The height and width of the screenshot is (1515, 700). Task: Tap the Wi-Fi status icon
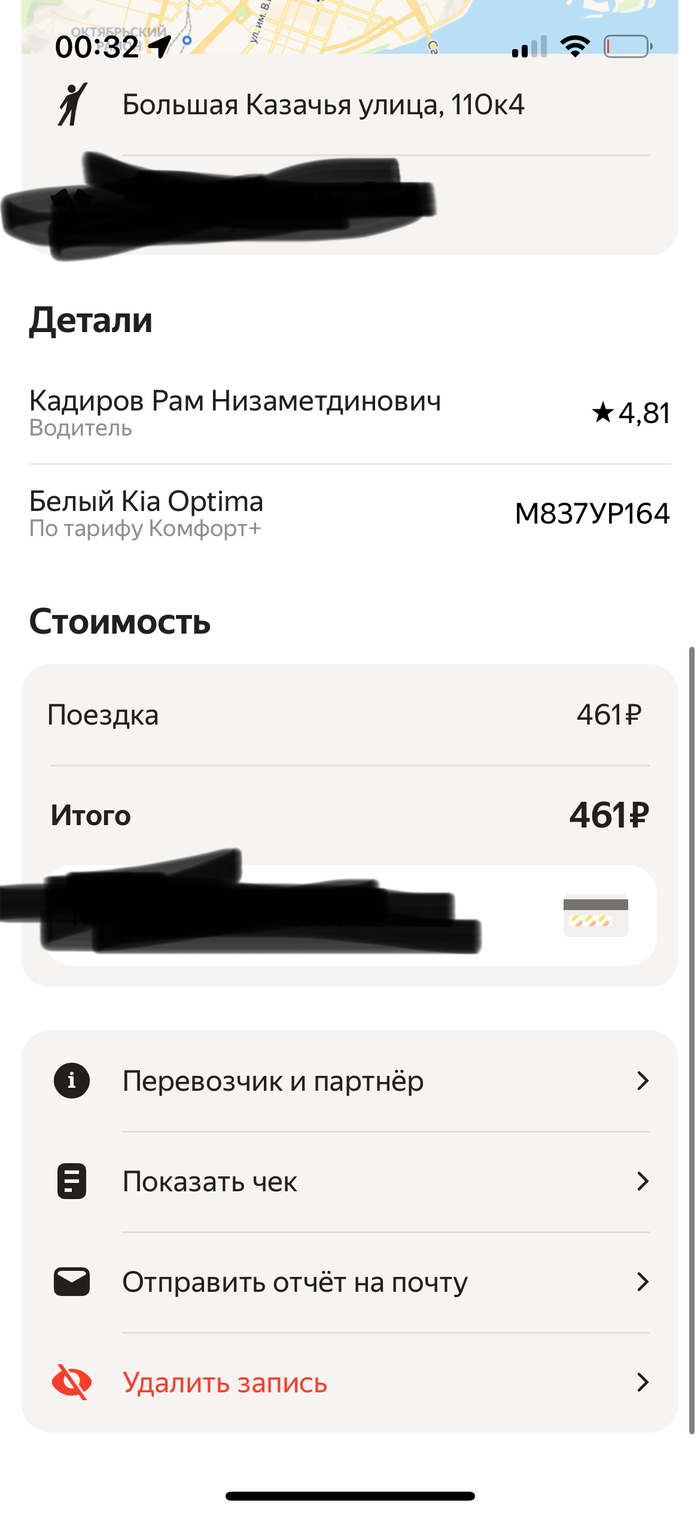pos(575,46)
